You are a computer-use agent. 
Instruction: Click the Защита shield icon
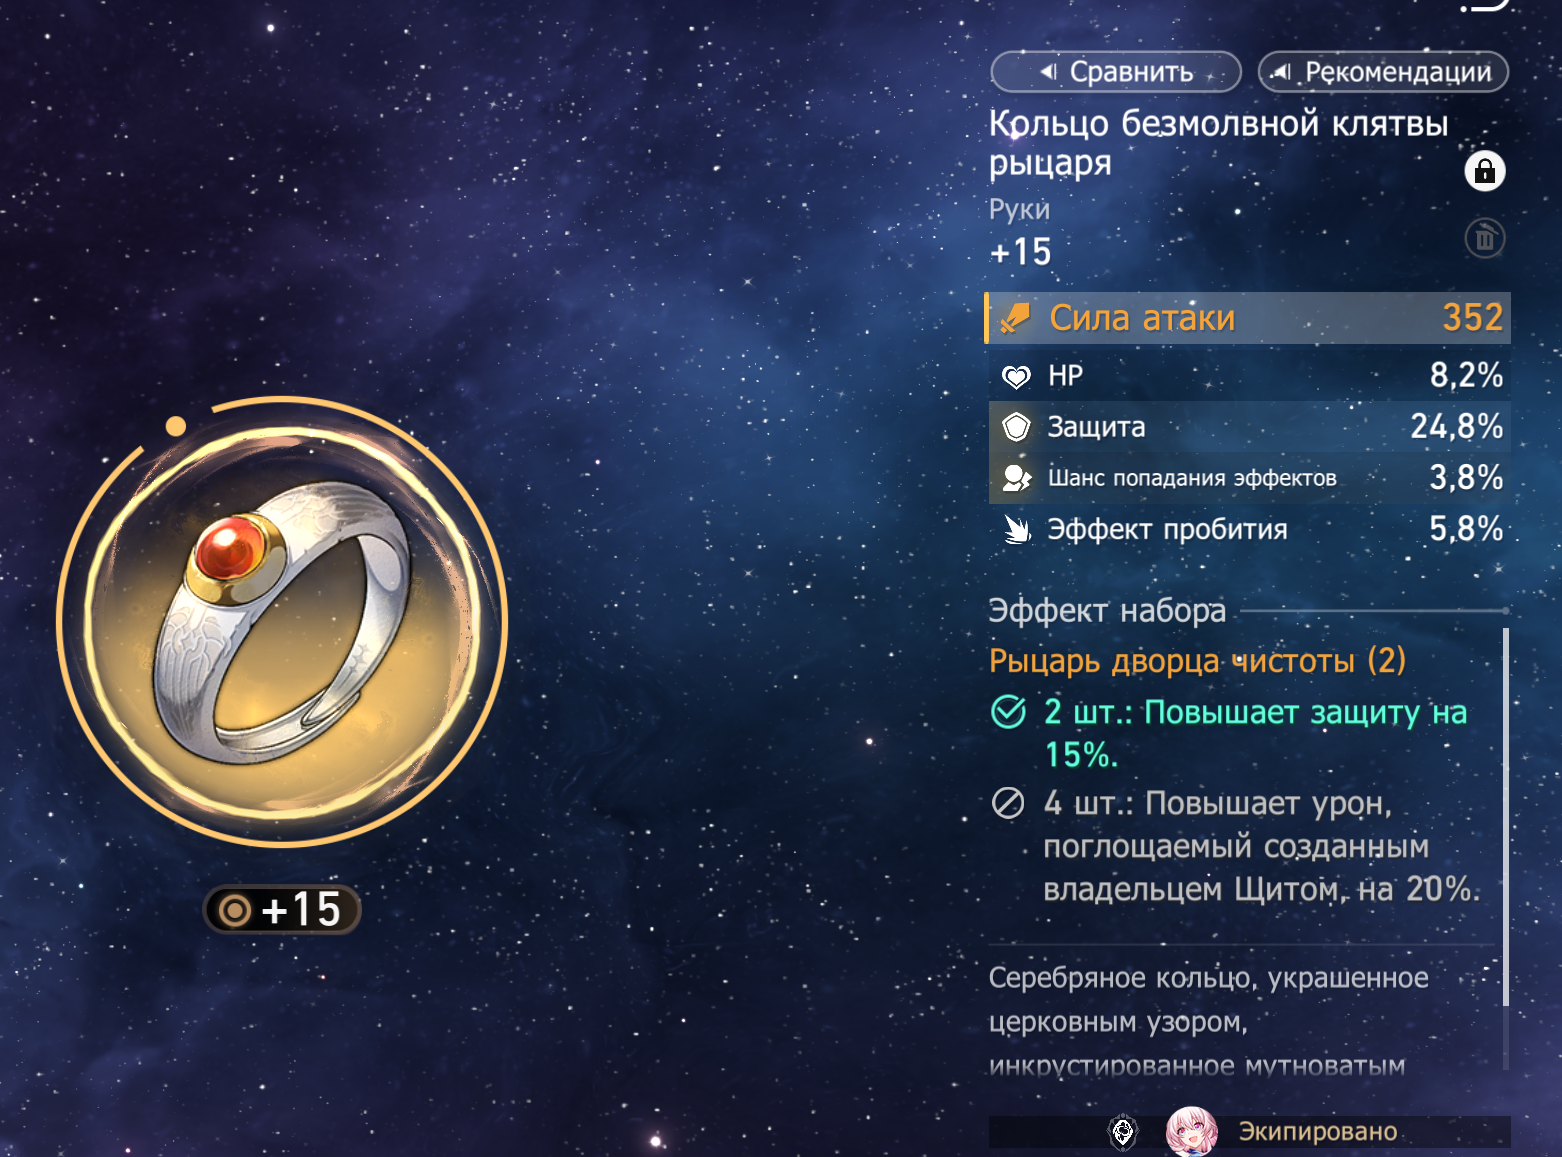click(x=1016, y=427)
